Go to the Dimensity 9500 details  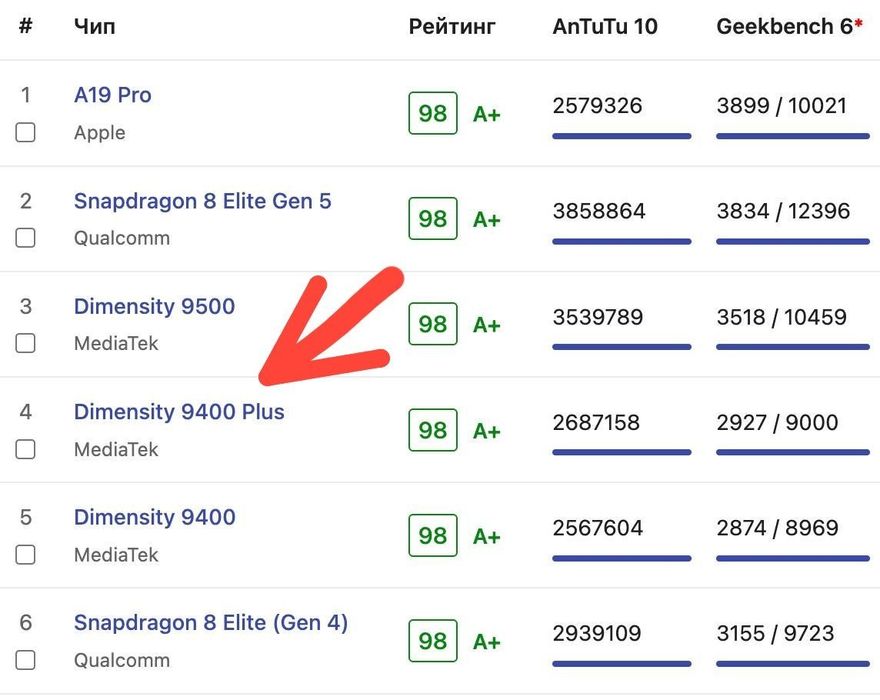[x=154, y=306]
